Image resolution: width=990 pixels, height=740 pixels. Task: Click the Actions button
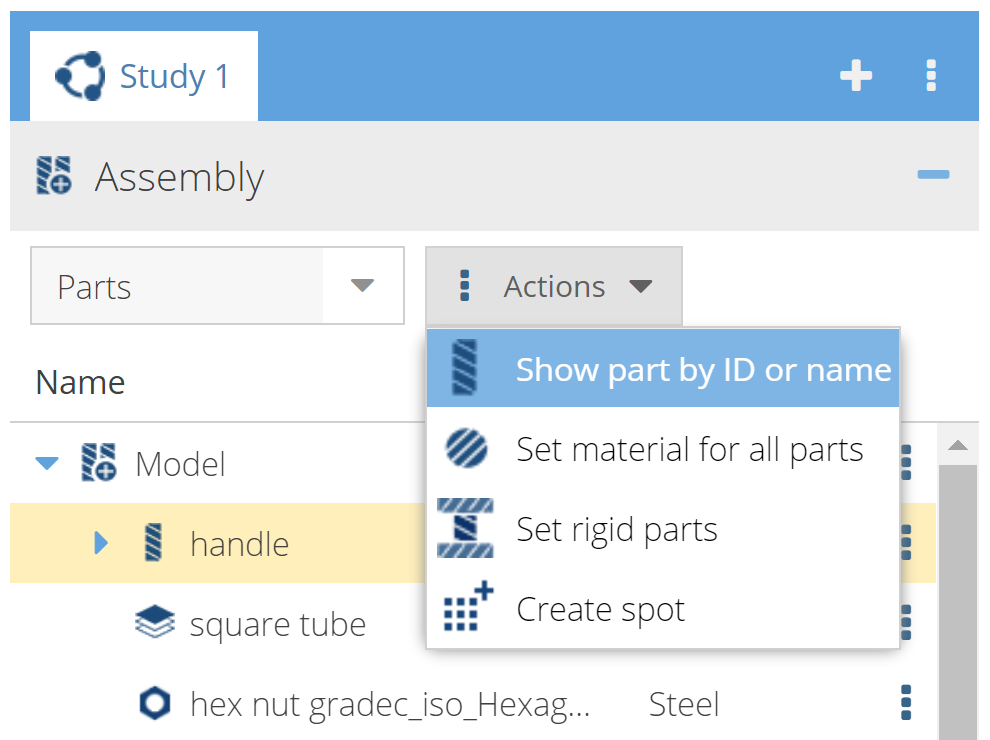coord(554,287)
